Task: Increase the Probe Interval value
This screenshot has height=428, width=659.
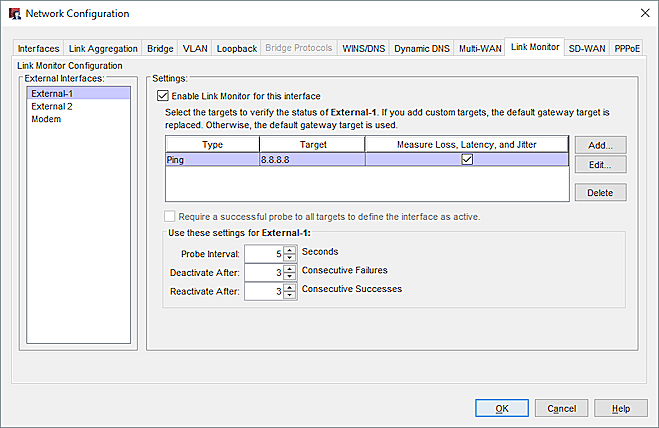Action: 289,249
